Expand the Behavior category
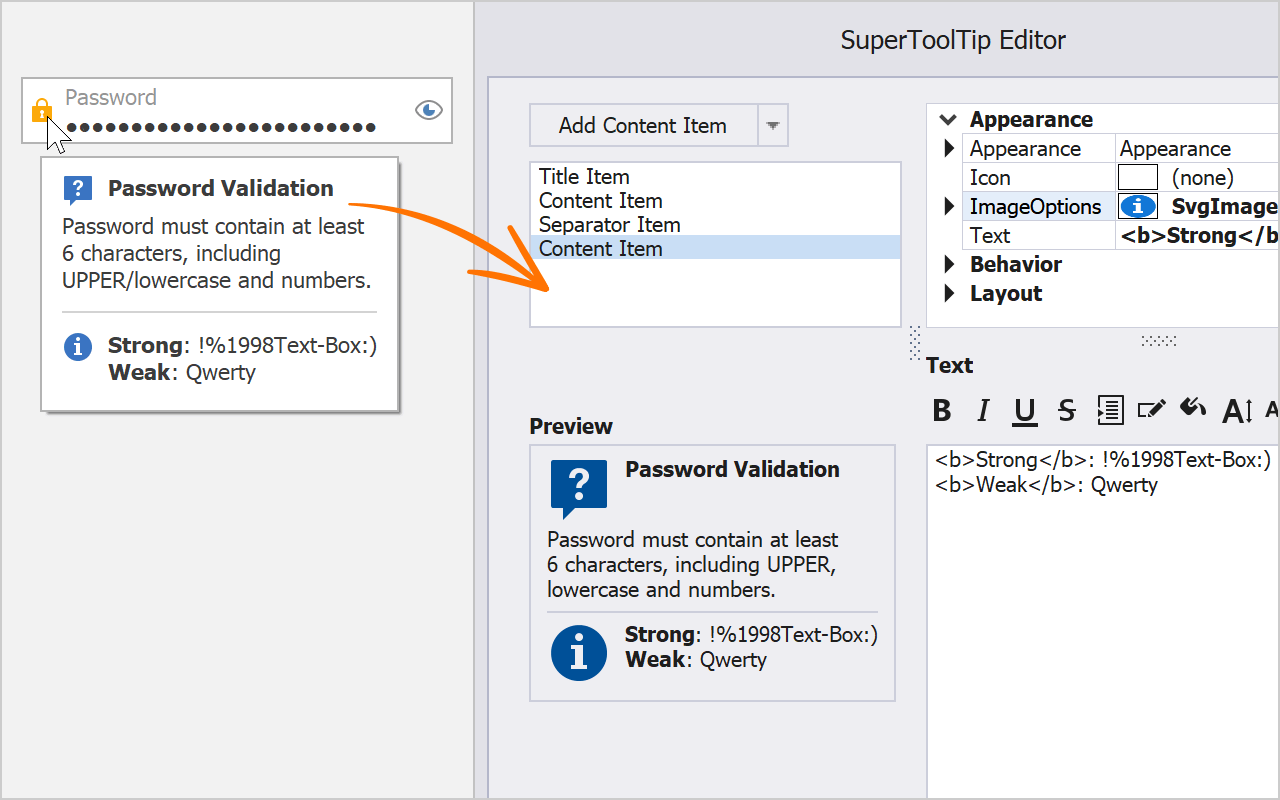 pos(949,265)
